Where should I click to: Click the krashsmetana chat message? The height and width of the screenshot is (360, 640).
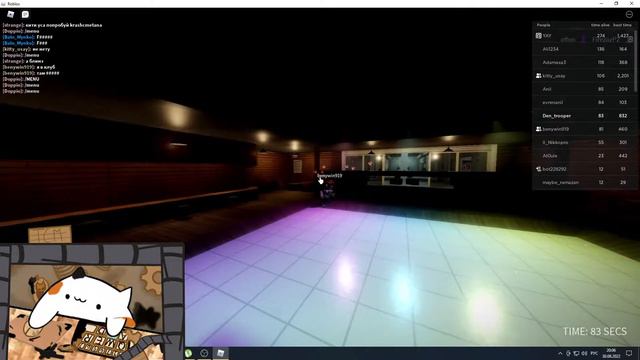pyautogui.click(x=52, y=25)
